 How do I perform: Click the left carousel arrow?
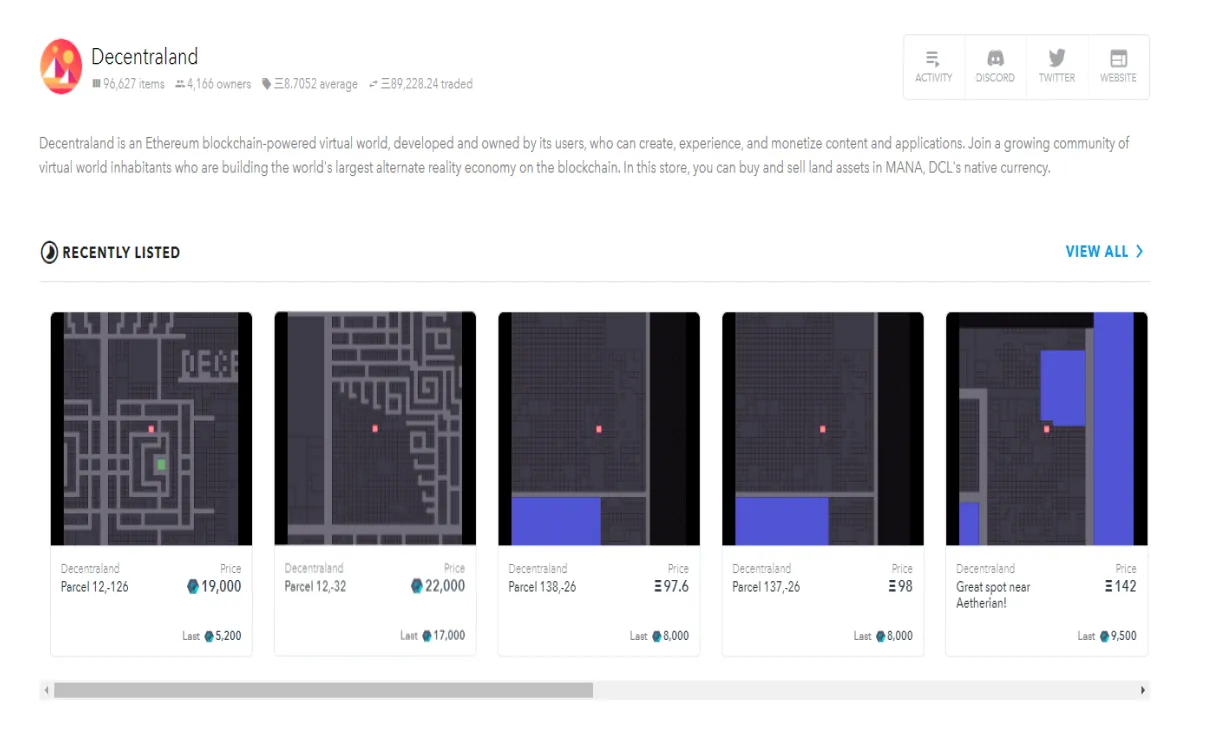tap(45, 689)
